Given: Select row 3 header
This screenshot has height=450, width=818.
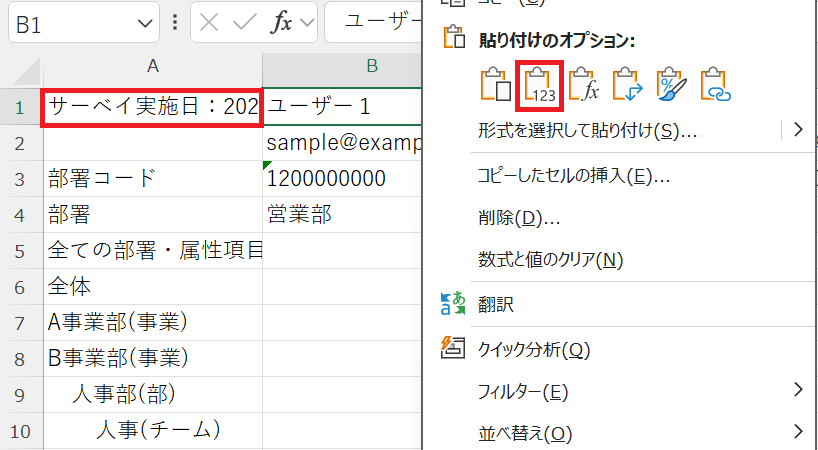Looking at the screenshot, I should click(x=20, y=179).
